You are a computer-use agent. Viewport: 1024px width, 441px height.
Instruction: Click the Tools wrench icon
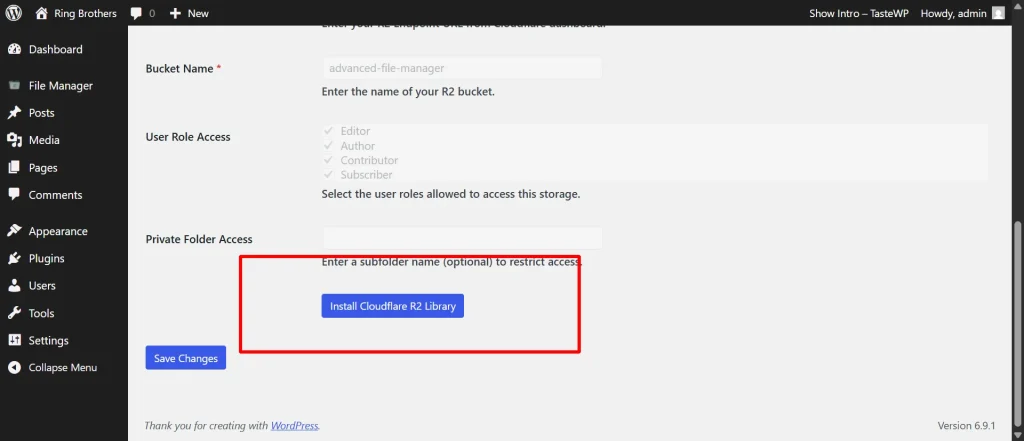coord(14,313)
